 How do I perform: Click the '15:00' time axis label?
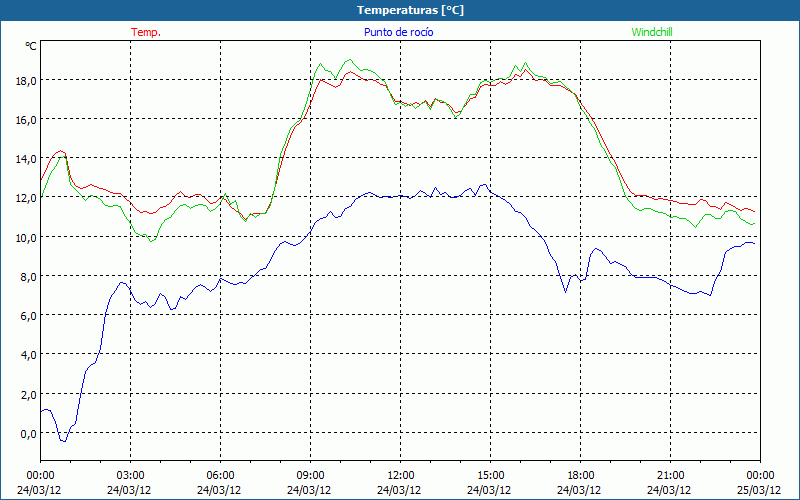click(x=490, y=476)
